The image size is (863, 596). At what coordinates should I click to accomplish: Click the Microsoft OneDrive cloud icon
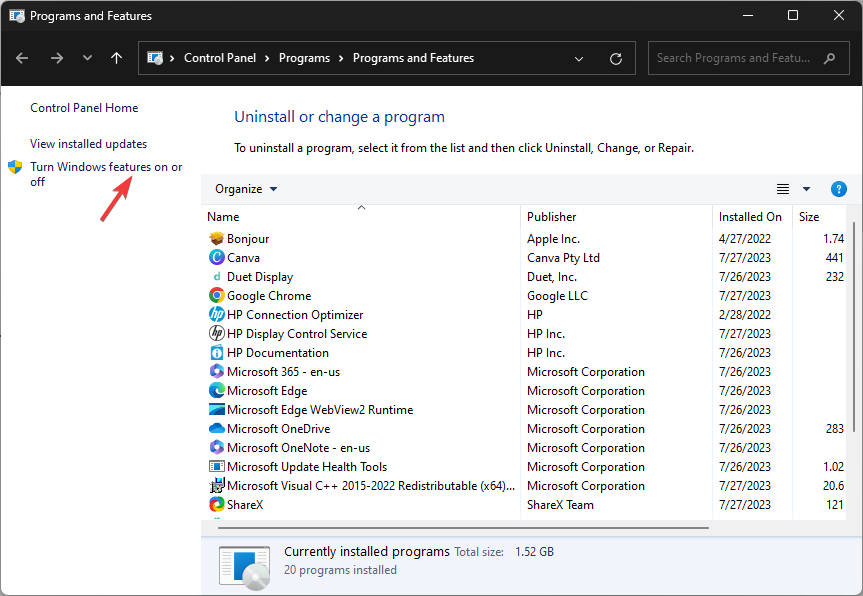217,428
